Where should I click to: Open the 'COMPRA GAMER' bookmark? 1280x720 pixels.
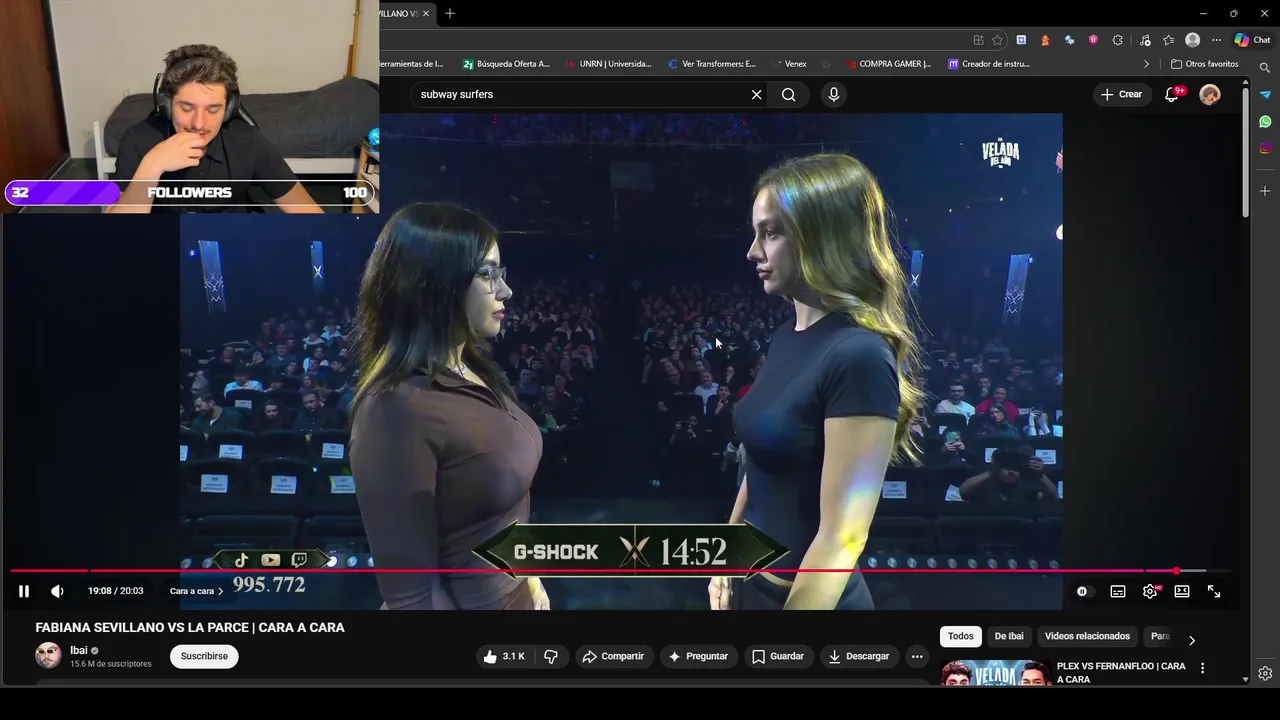pyautogui.click(x=887, y=64)
